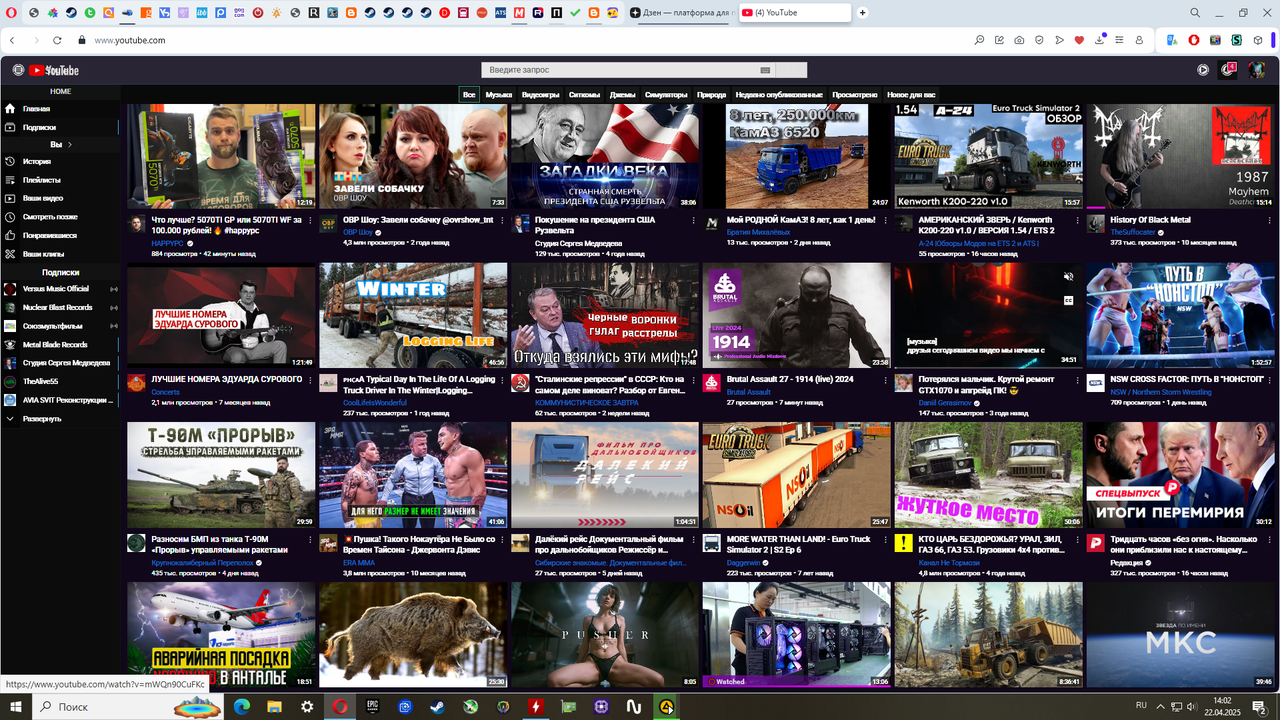
Task: Open Союзмультфильм channel
Action: [x=60, y=326]
